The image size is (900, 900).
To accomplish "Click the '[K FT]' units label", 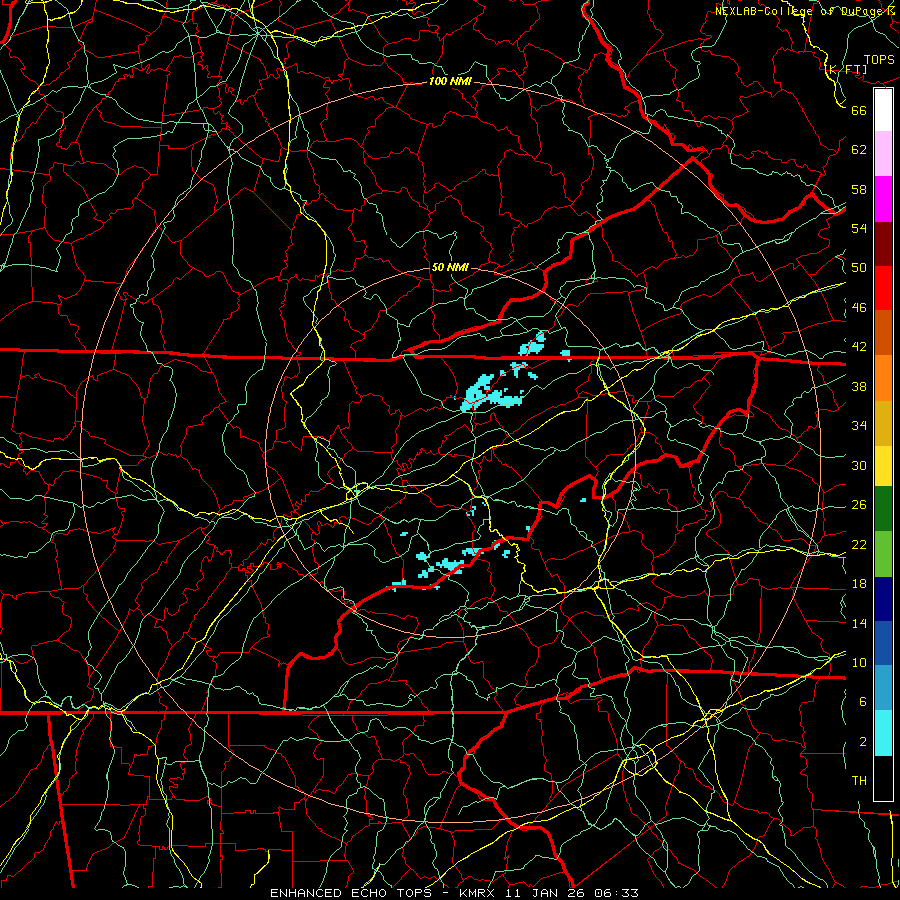I will pos(846,70).
